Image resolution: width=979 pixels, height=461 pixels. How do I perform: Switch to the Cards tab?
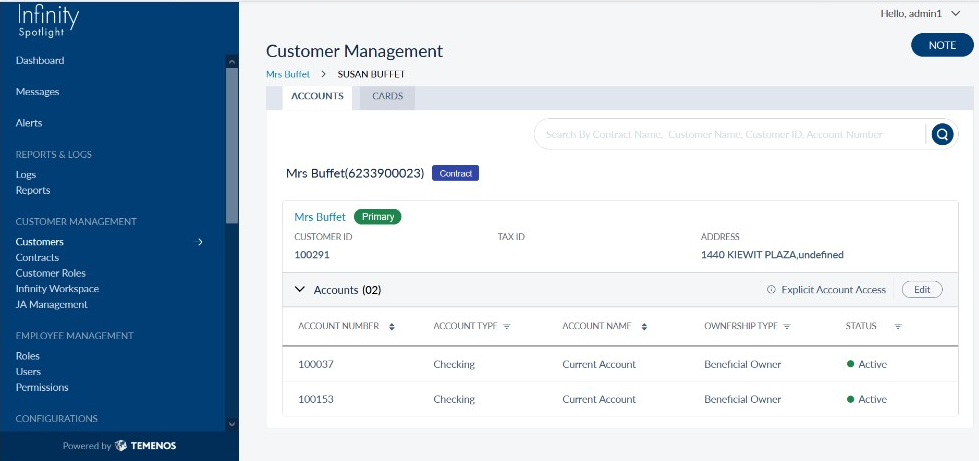[x=387, y=96]
